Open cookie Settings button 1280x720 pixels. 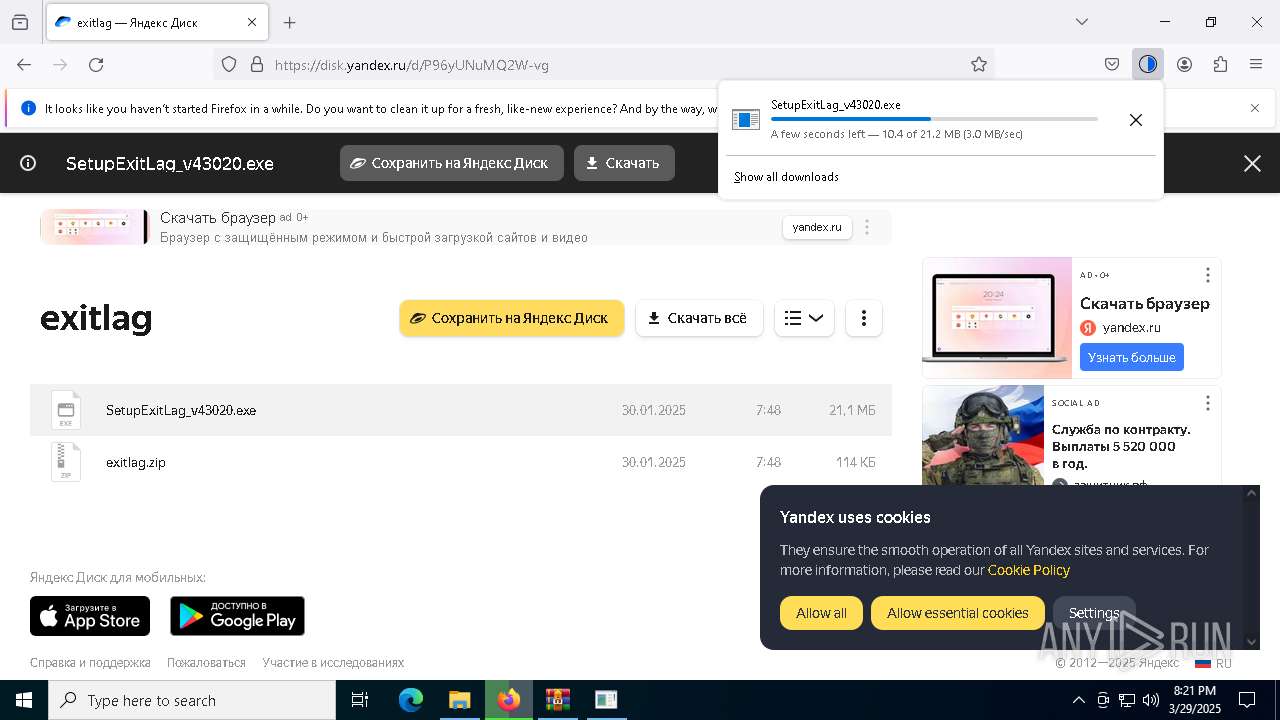tap(1094, 613)
